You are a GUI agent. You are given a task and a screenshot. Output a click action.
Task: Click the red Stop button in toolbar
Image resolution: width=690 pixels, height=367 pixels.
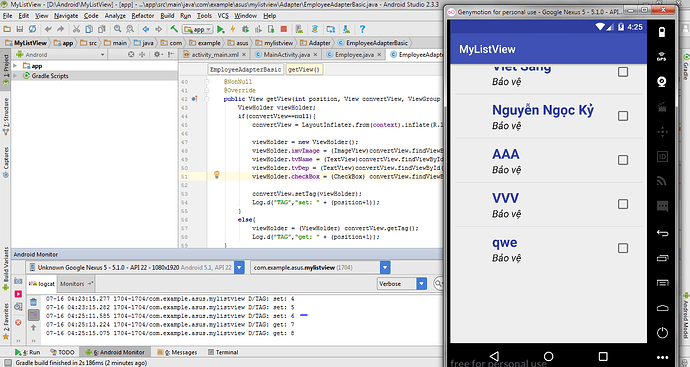(x=284, y=29)
